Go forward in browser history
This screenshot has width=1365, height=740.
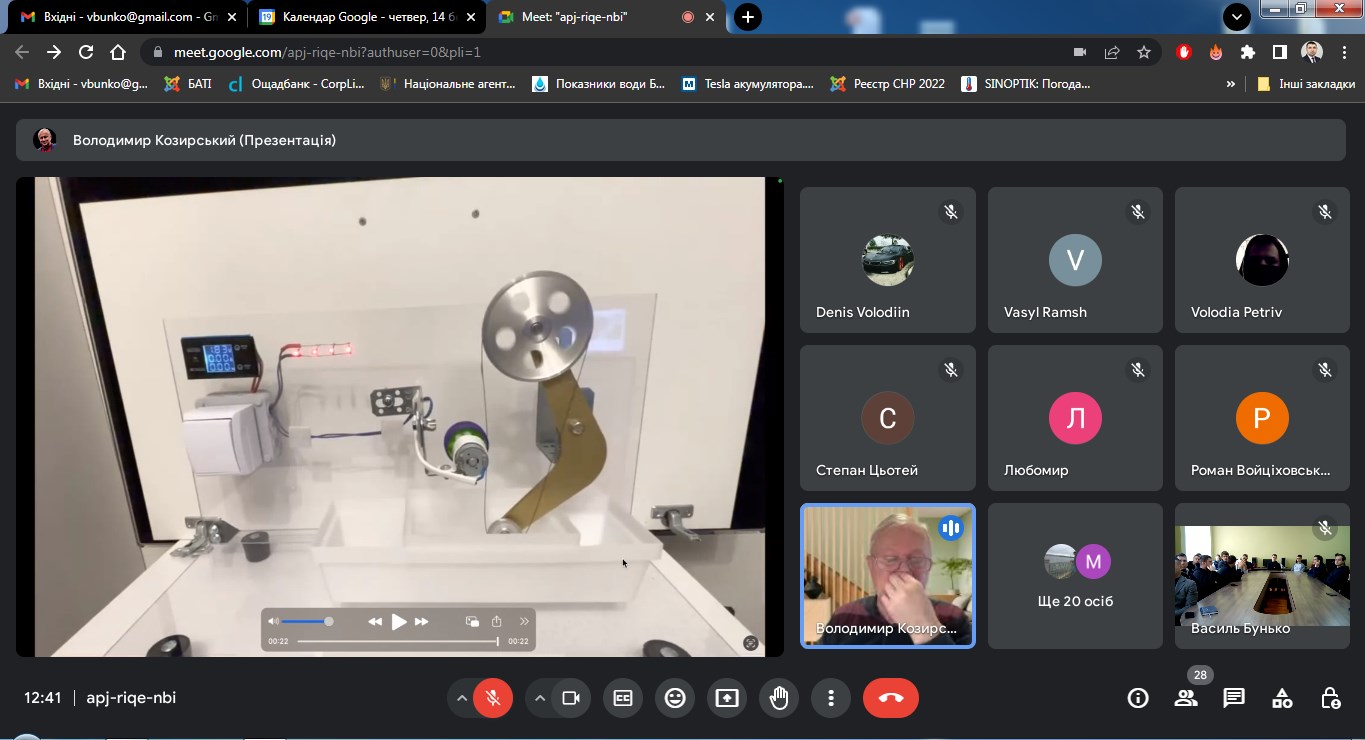[54, 52]
